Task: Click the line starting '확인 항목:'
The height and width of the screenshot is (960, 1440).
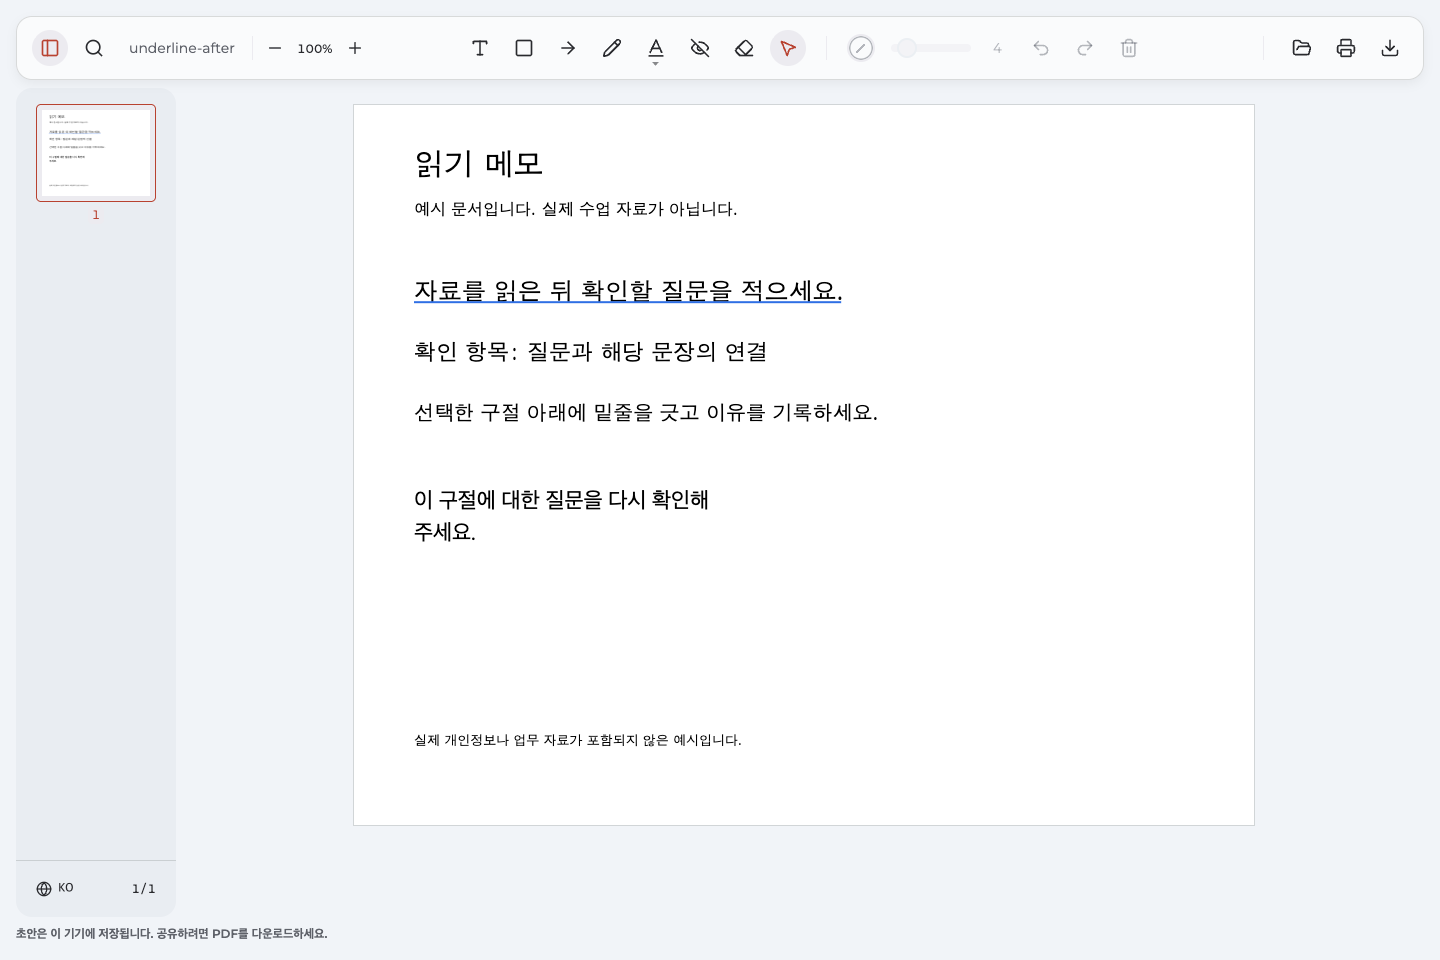Action: coord(591,351)
